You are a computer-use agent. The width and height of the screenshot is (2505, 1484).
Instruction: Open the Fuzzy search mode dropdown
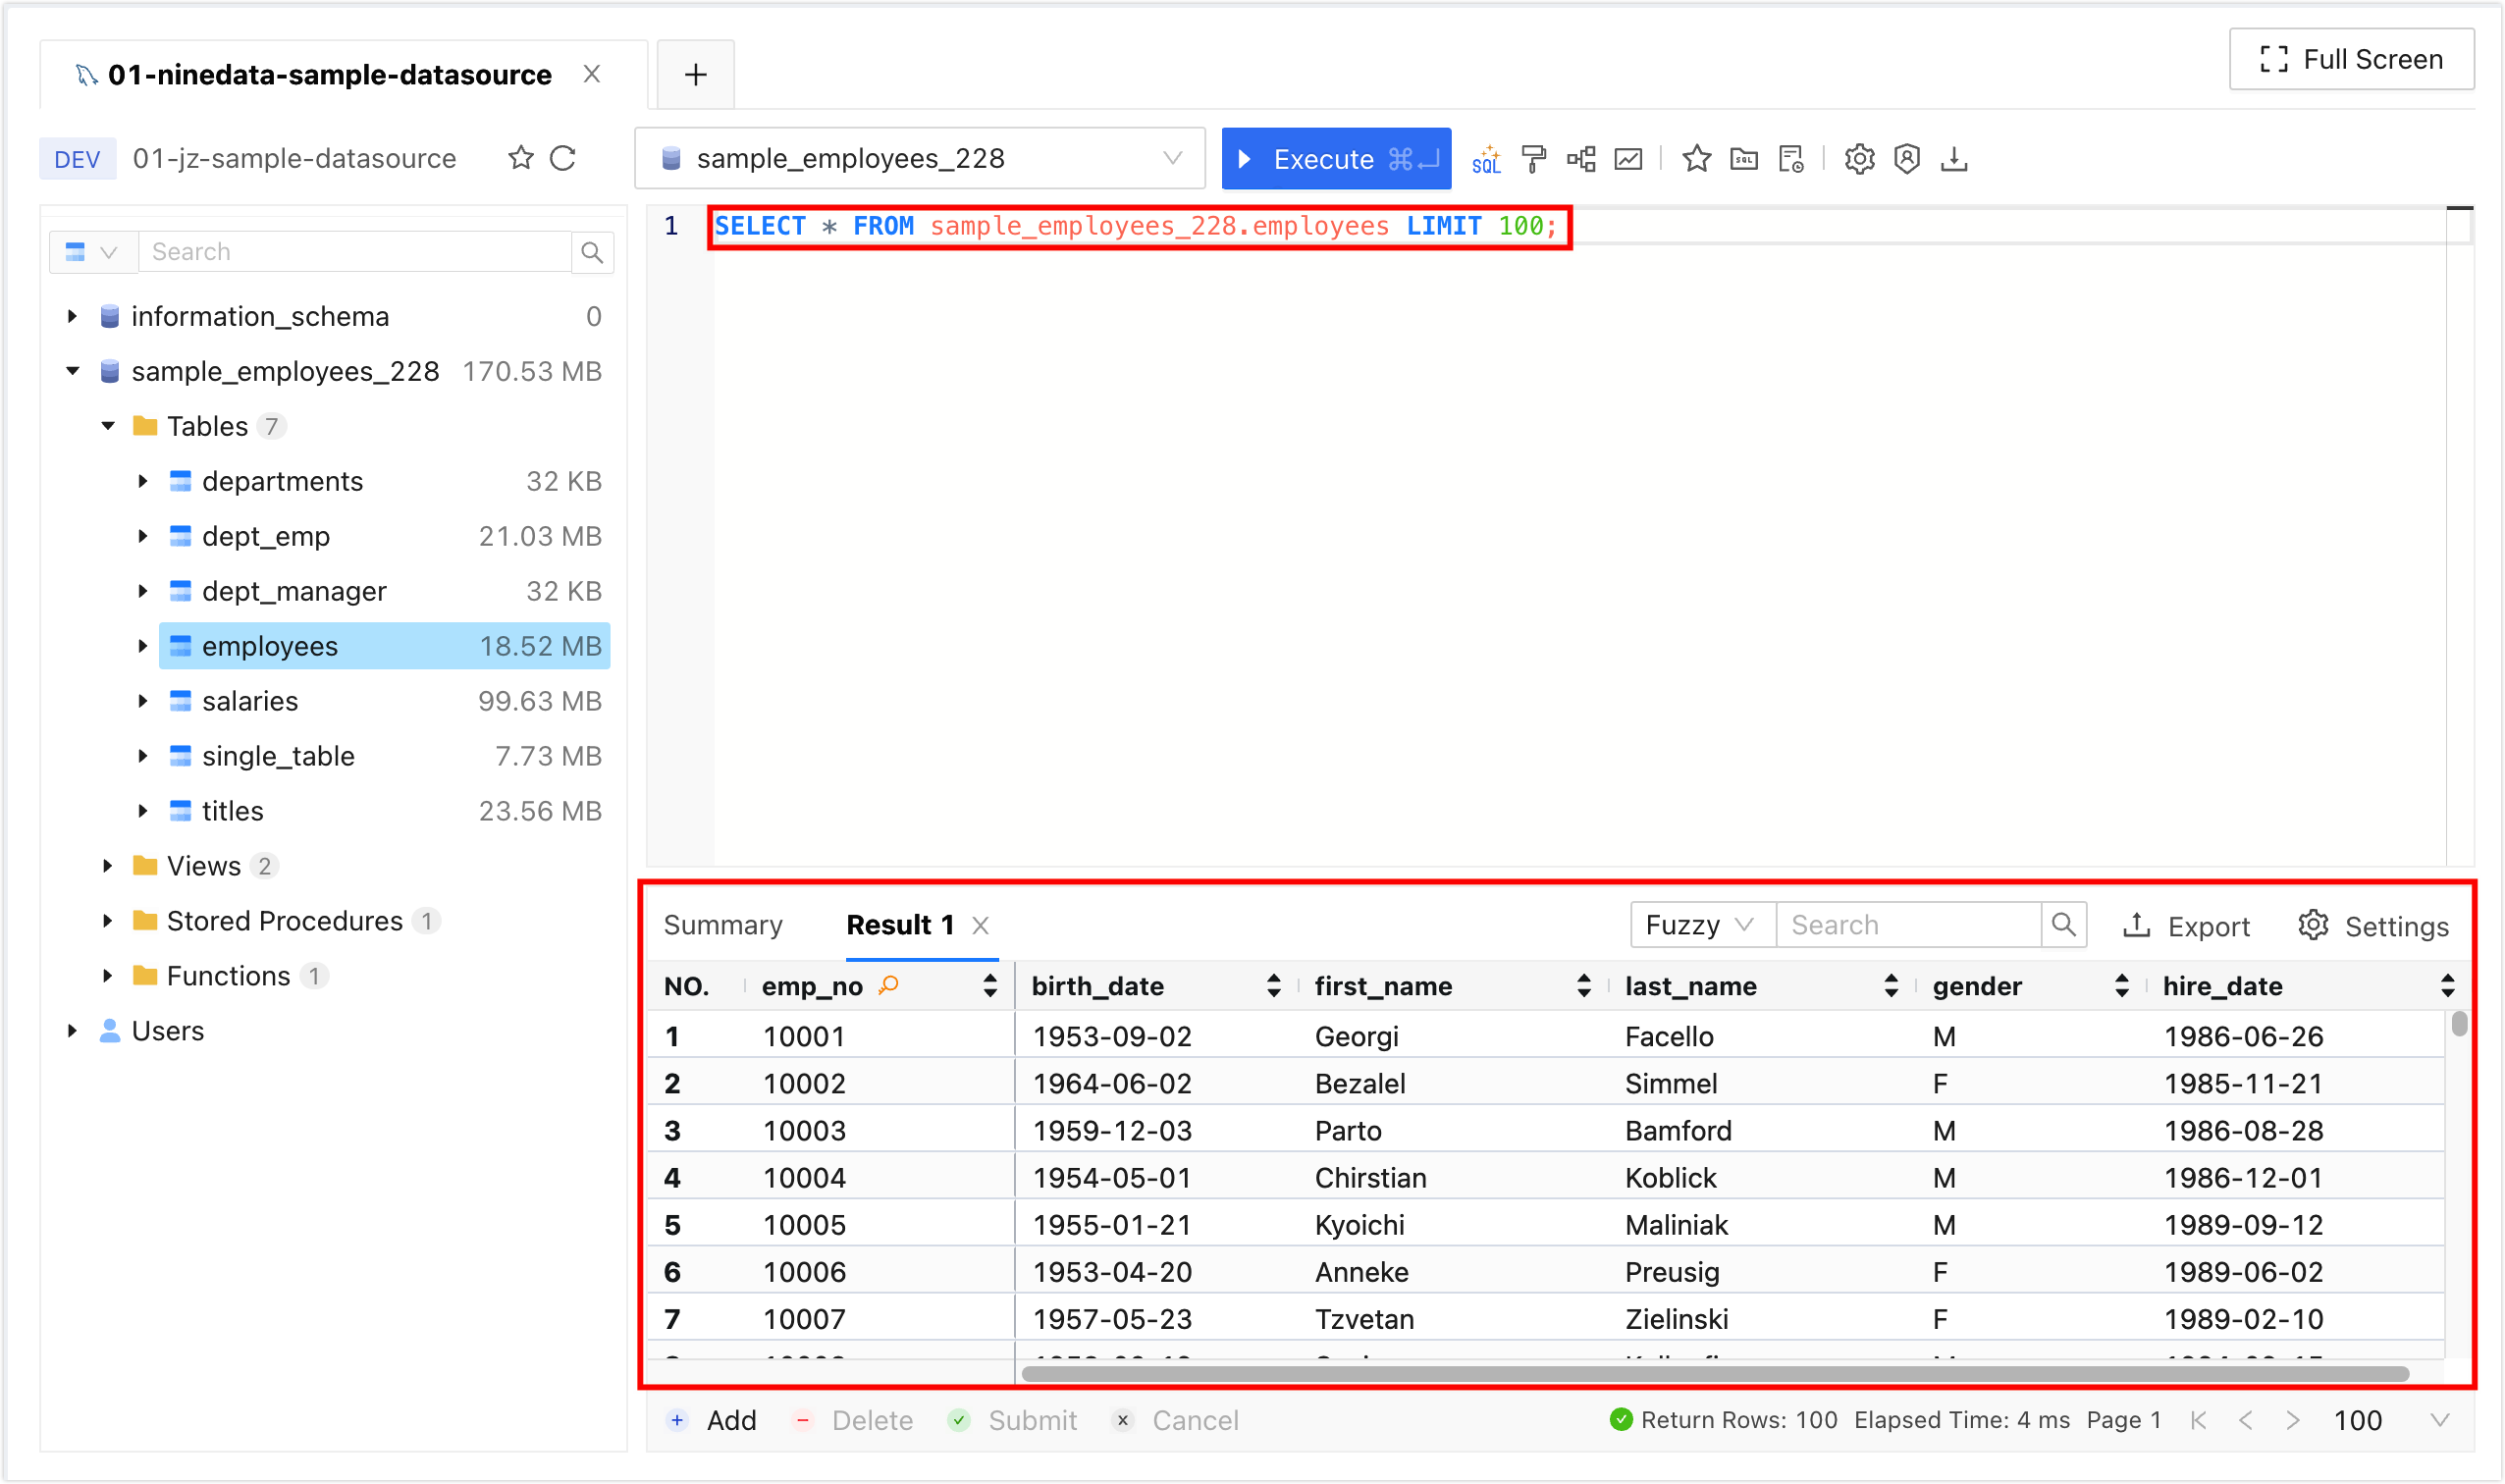click(x=1703, y=925)
